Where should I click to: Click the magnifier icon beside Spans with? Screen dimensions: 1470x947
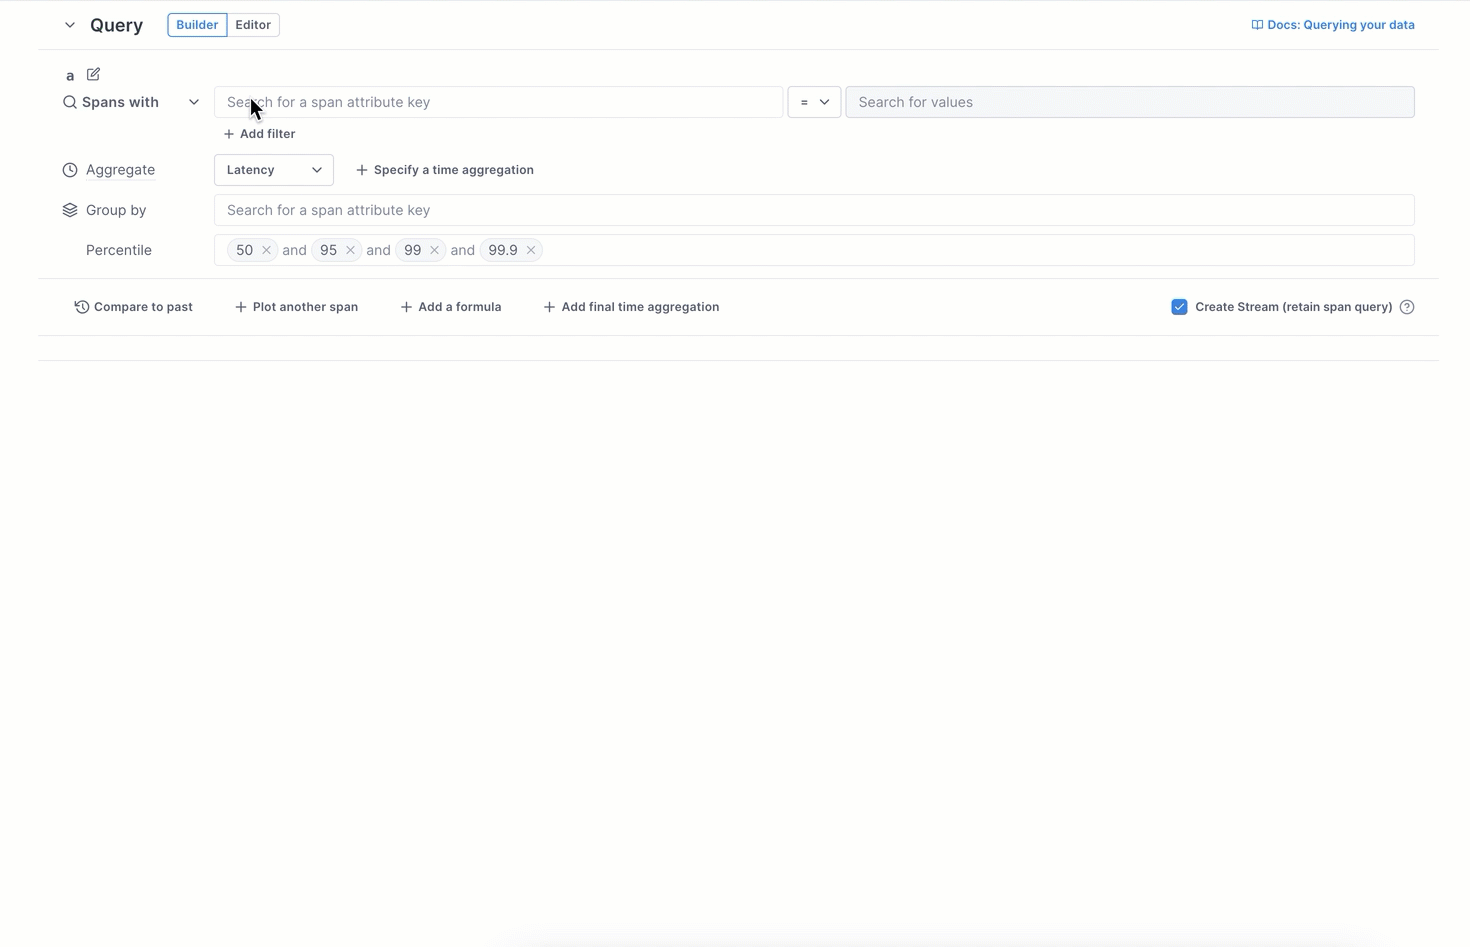coord(69,101)
